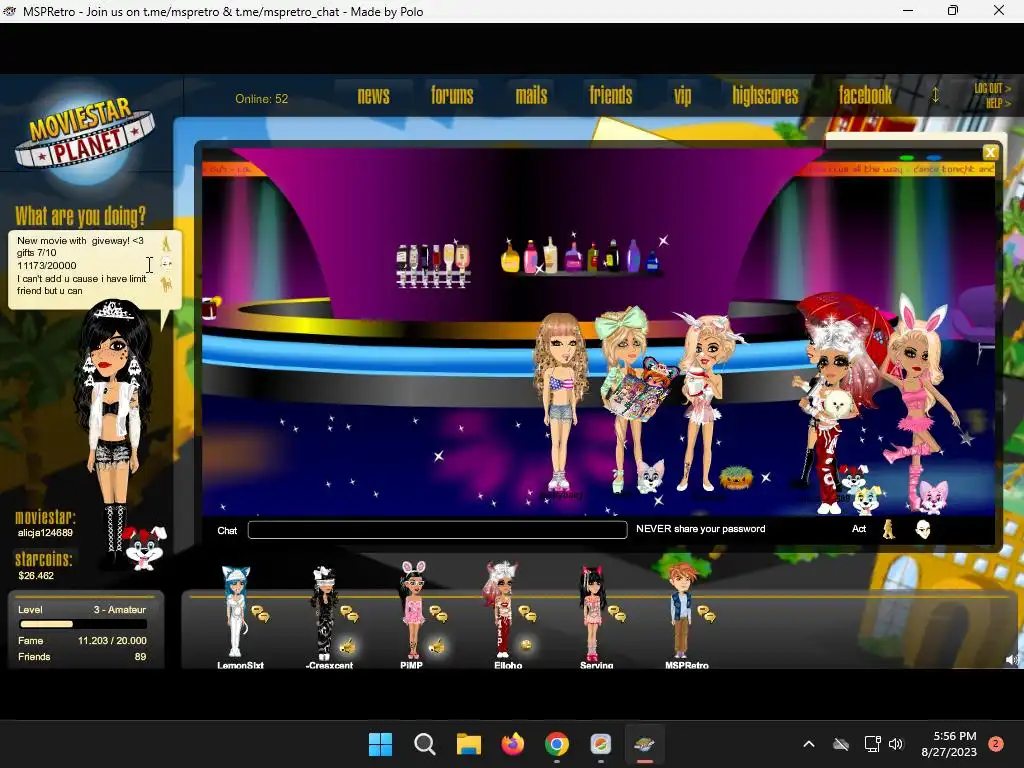The height and width of the screenshot is (768, 1024).
Task: Click the Elloho friend avatar
Action: (x=500, y=610)
